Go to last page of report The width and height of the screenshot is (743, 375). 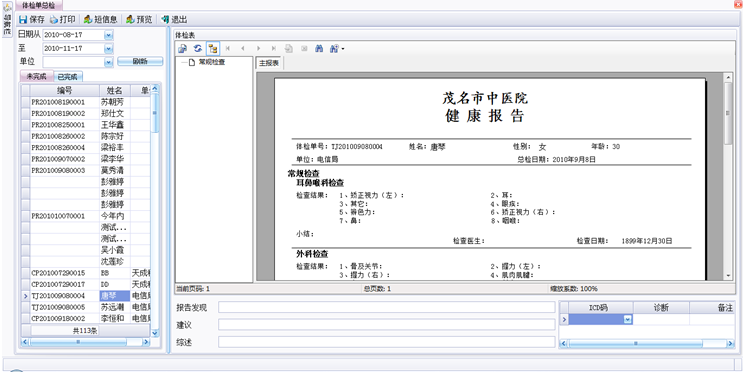click(x=273, y=48)
